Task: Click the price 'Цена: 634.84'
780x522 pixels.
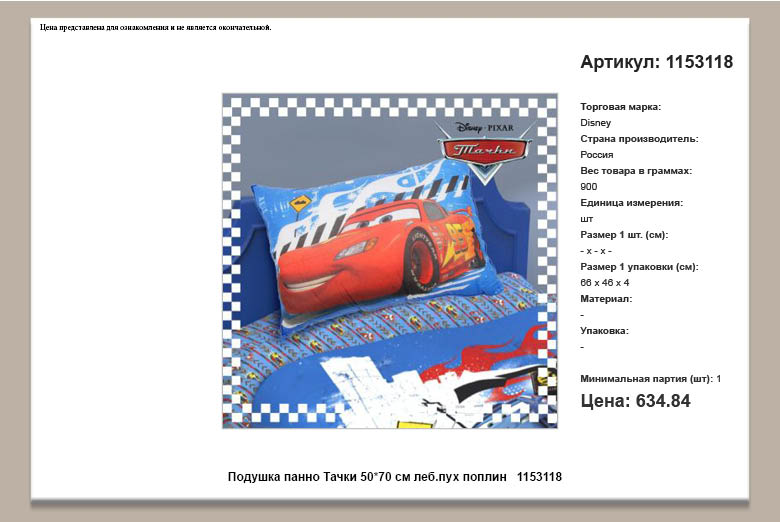Action: pos(635,401)
